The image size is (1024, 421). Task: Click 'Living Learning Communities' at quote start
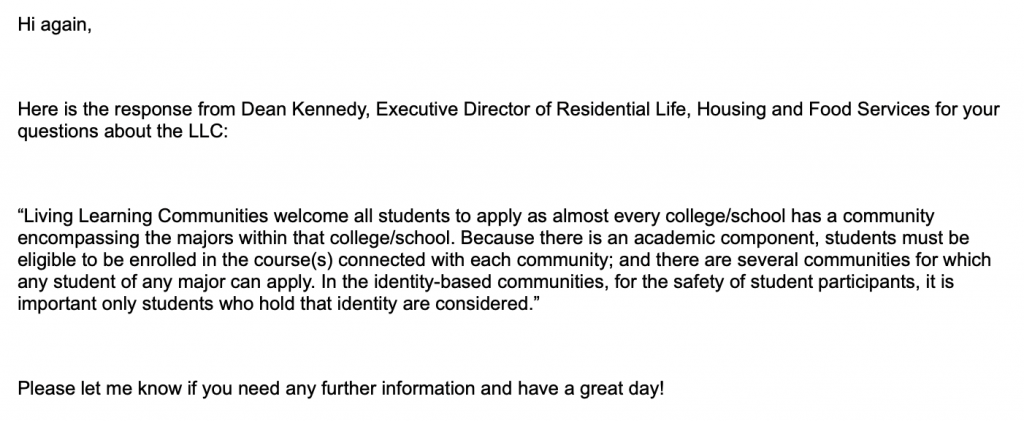[x=147, y=216]
